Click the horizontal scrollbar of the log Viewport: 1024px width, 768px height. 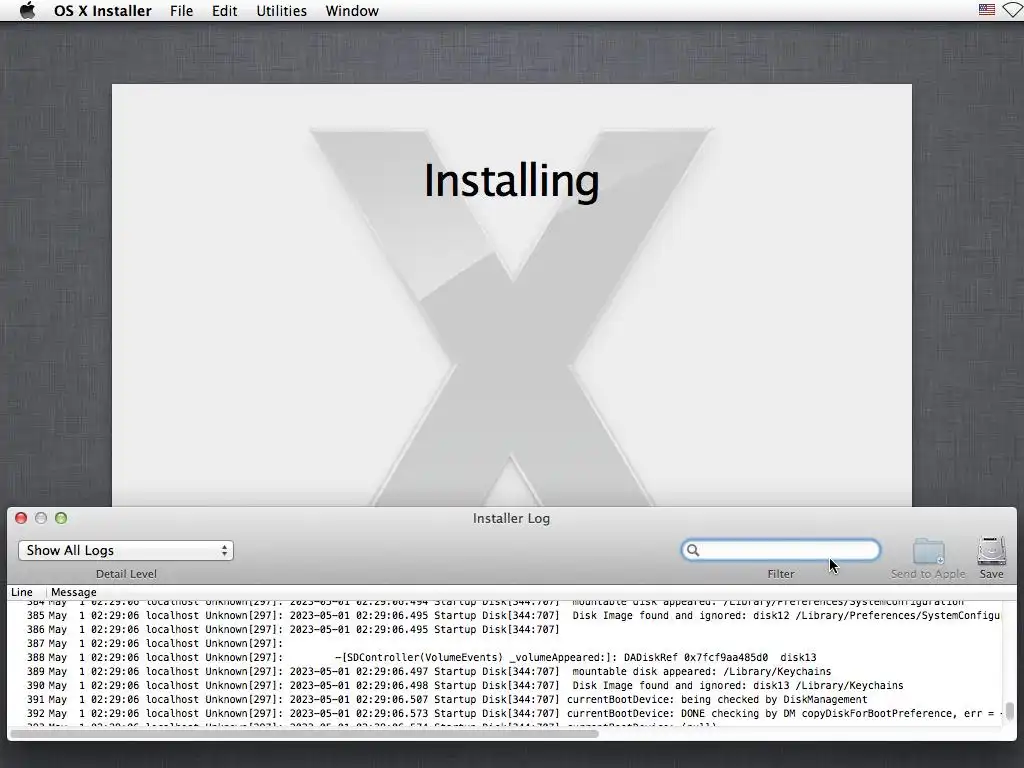pos(305,734)
